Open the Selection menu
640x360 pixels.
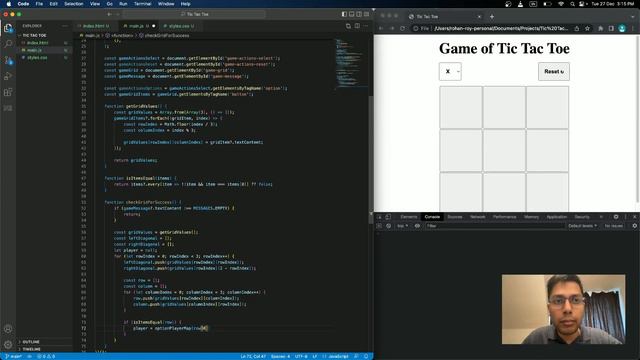[x=73, y=4]
